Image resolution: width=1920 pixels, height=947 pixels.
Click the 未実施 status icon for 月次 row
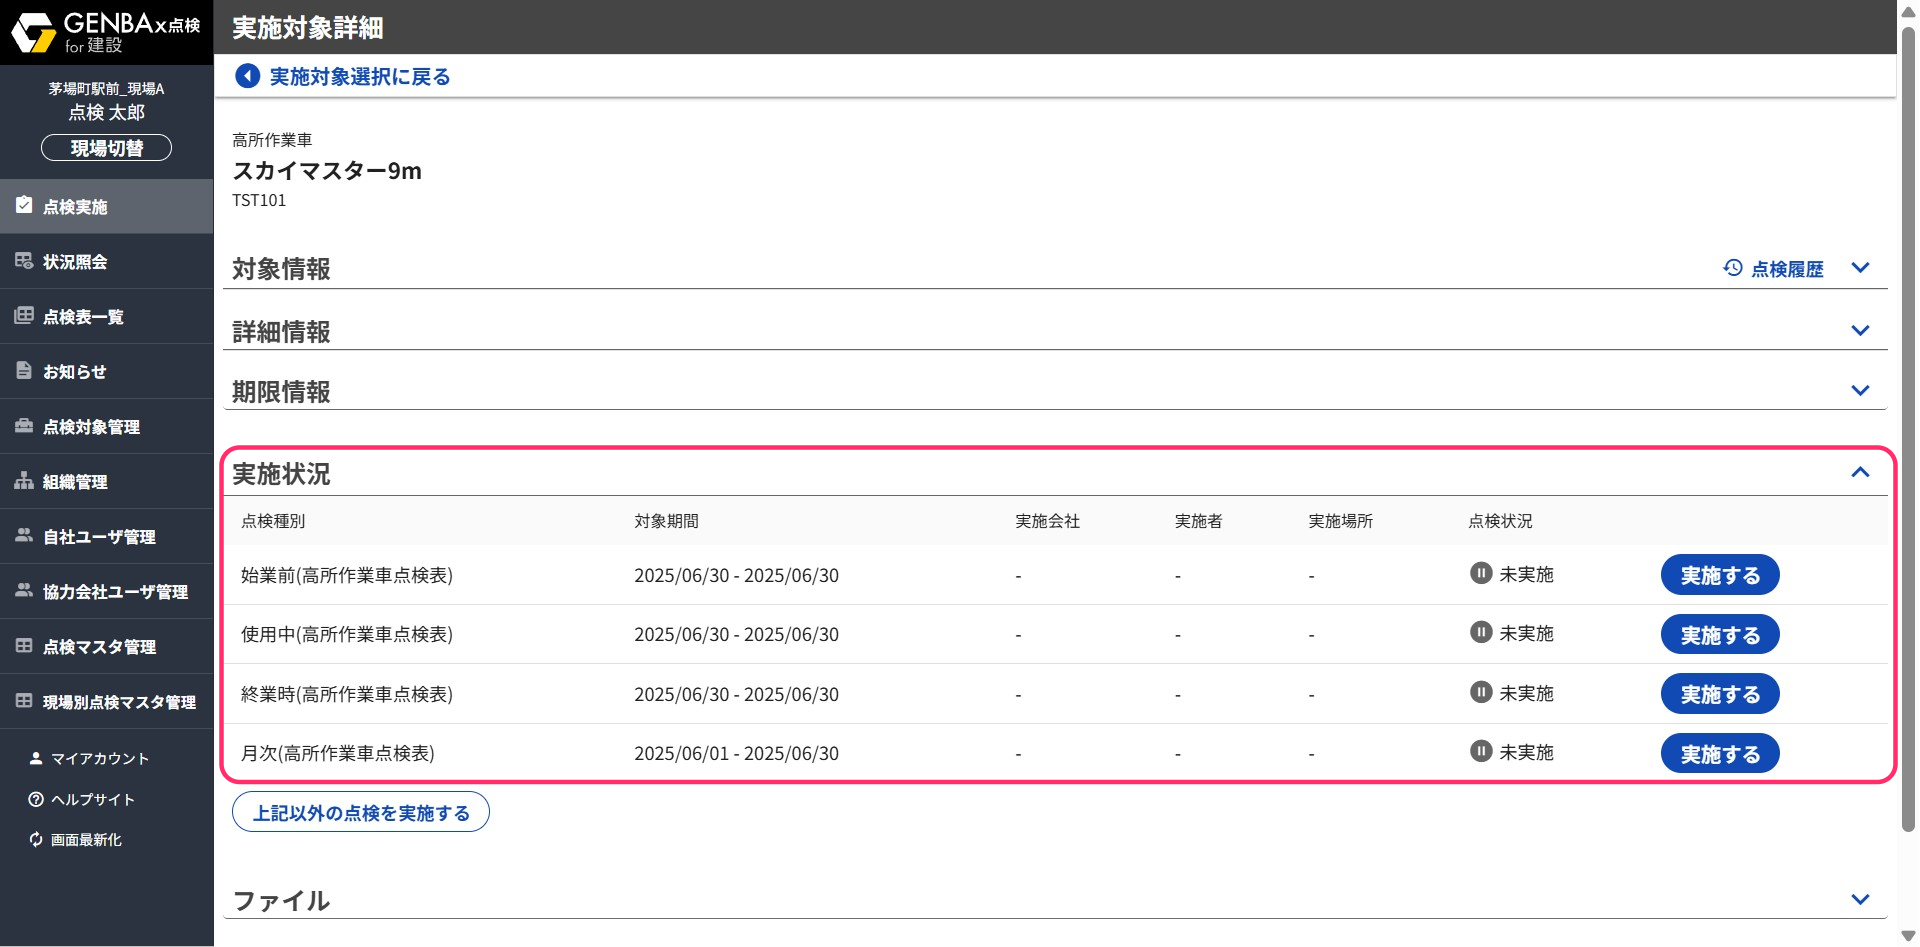(1481, 752)
